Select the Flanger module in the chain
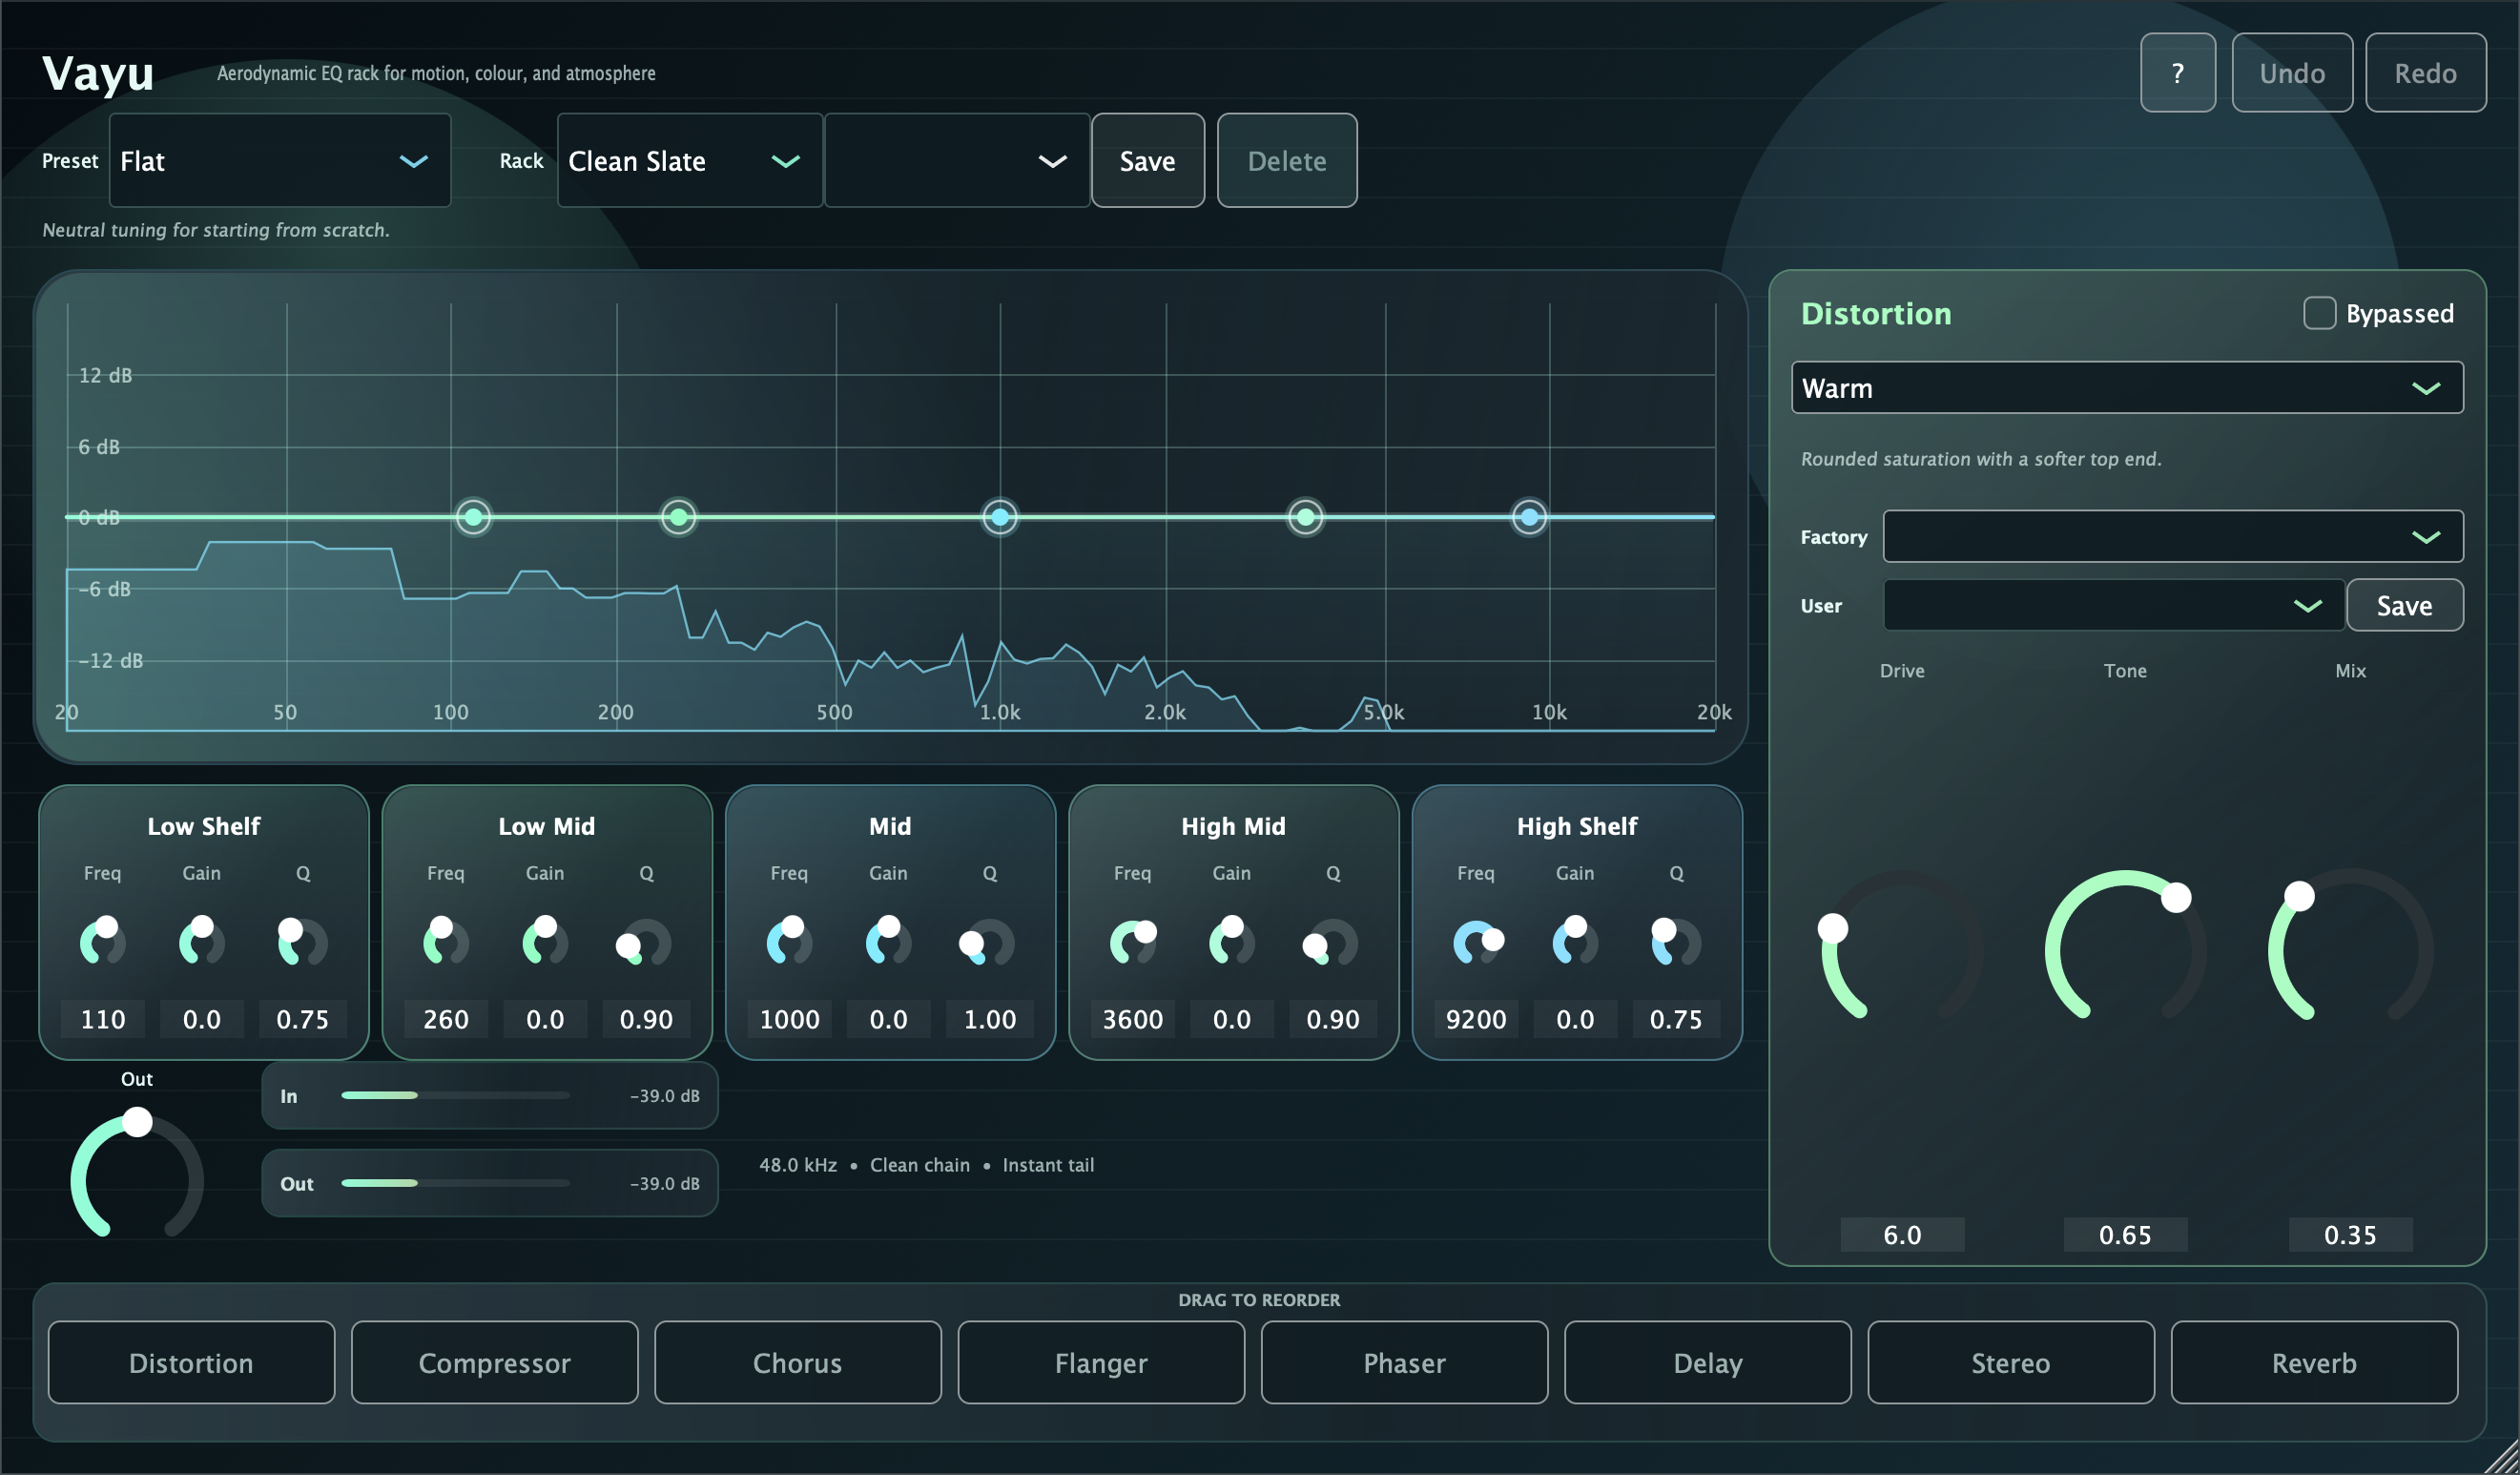 1100,1362
